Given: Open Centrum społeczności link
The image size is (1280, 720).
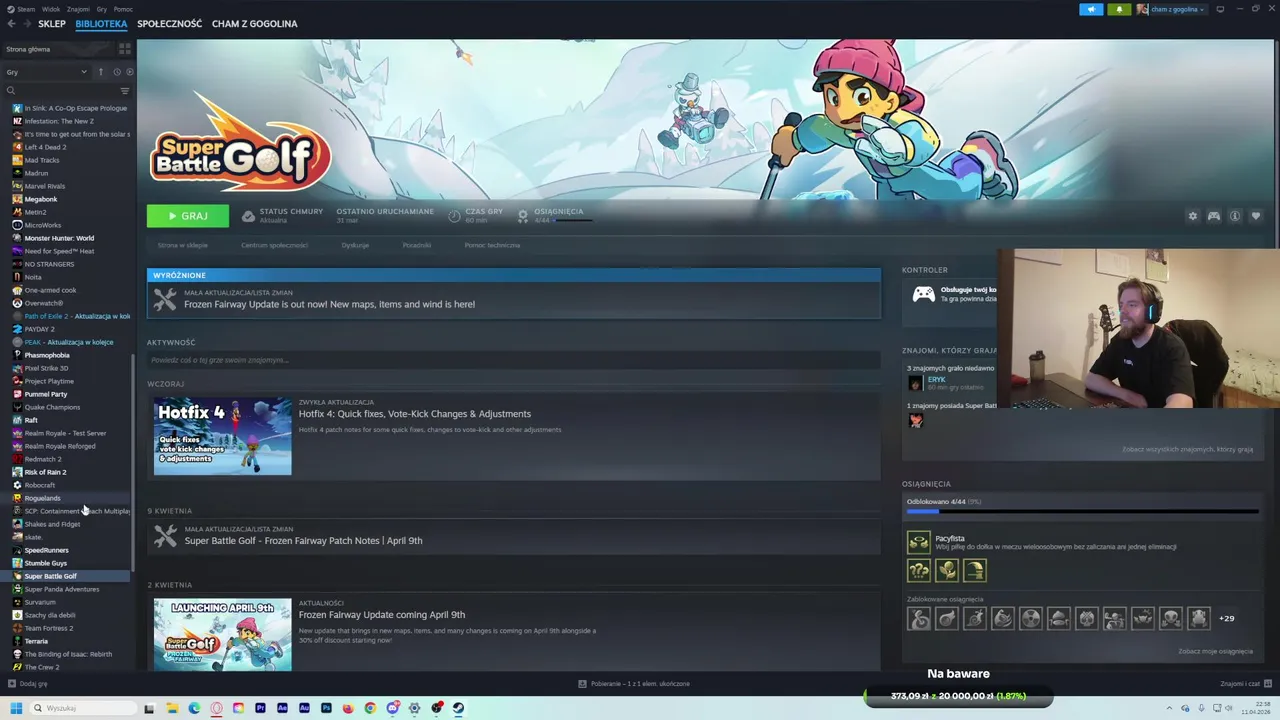Looking at the screenshot, I should tap(274, 245).
